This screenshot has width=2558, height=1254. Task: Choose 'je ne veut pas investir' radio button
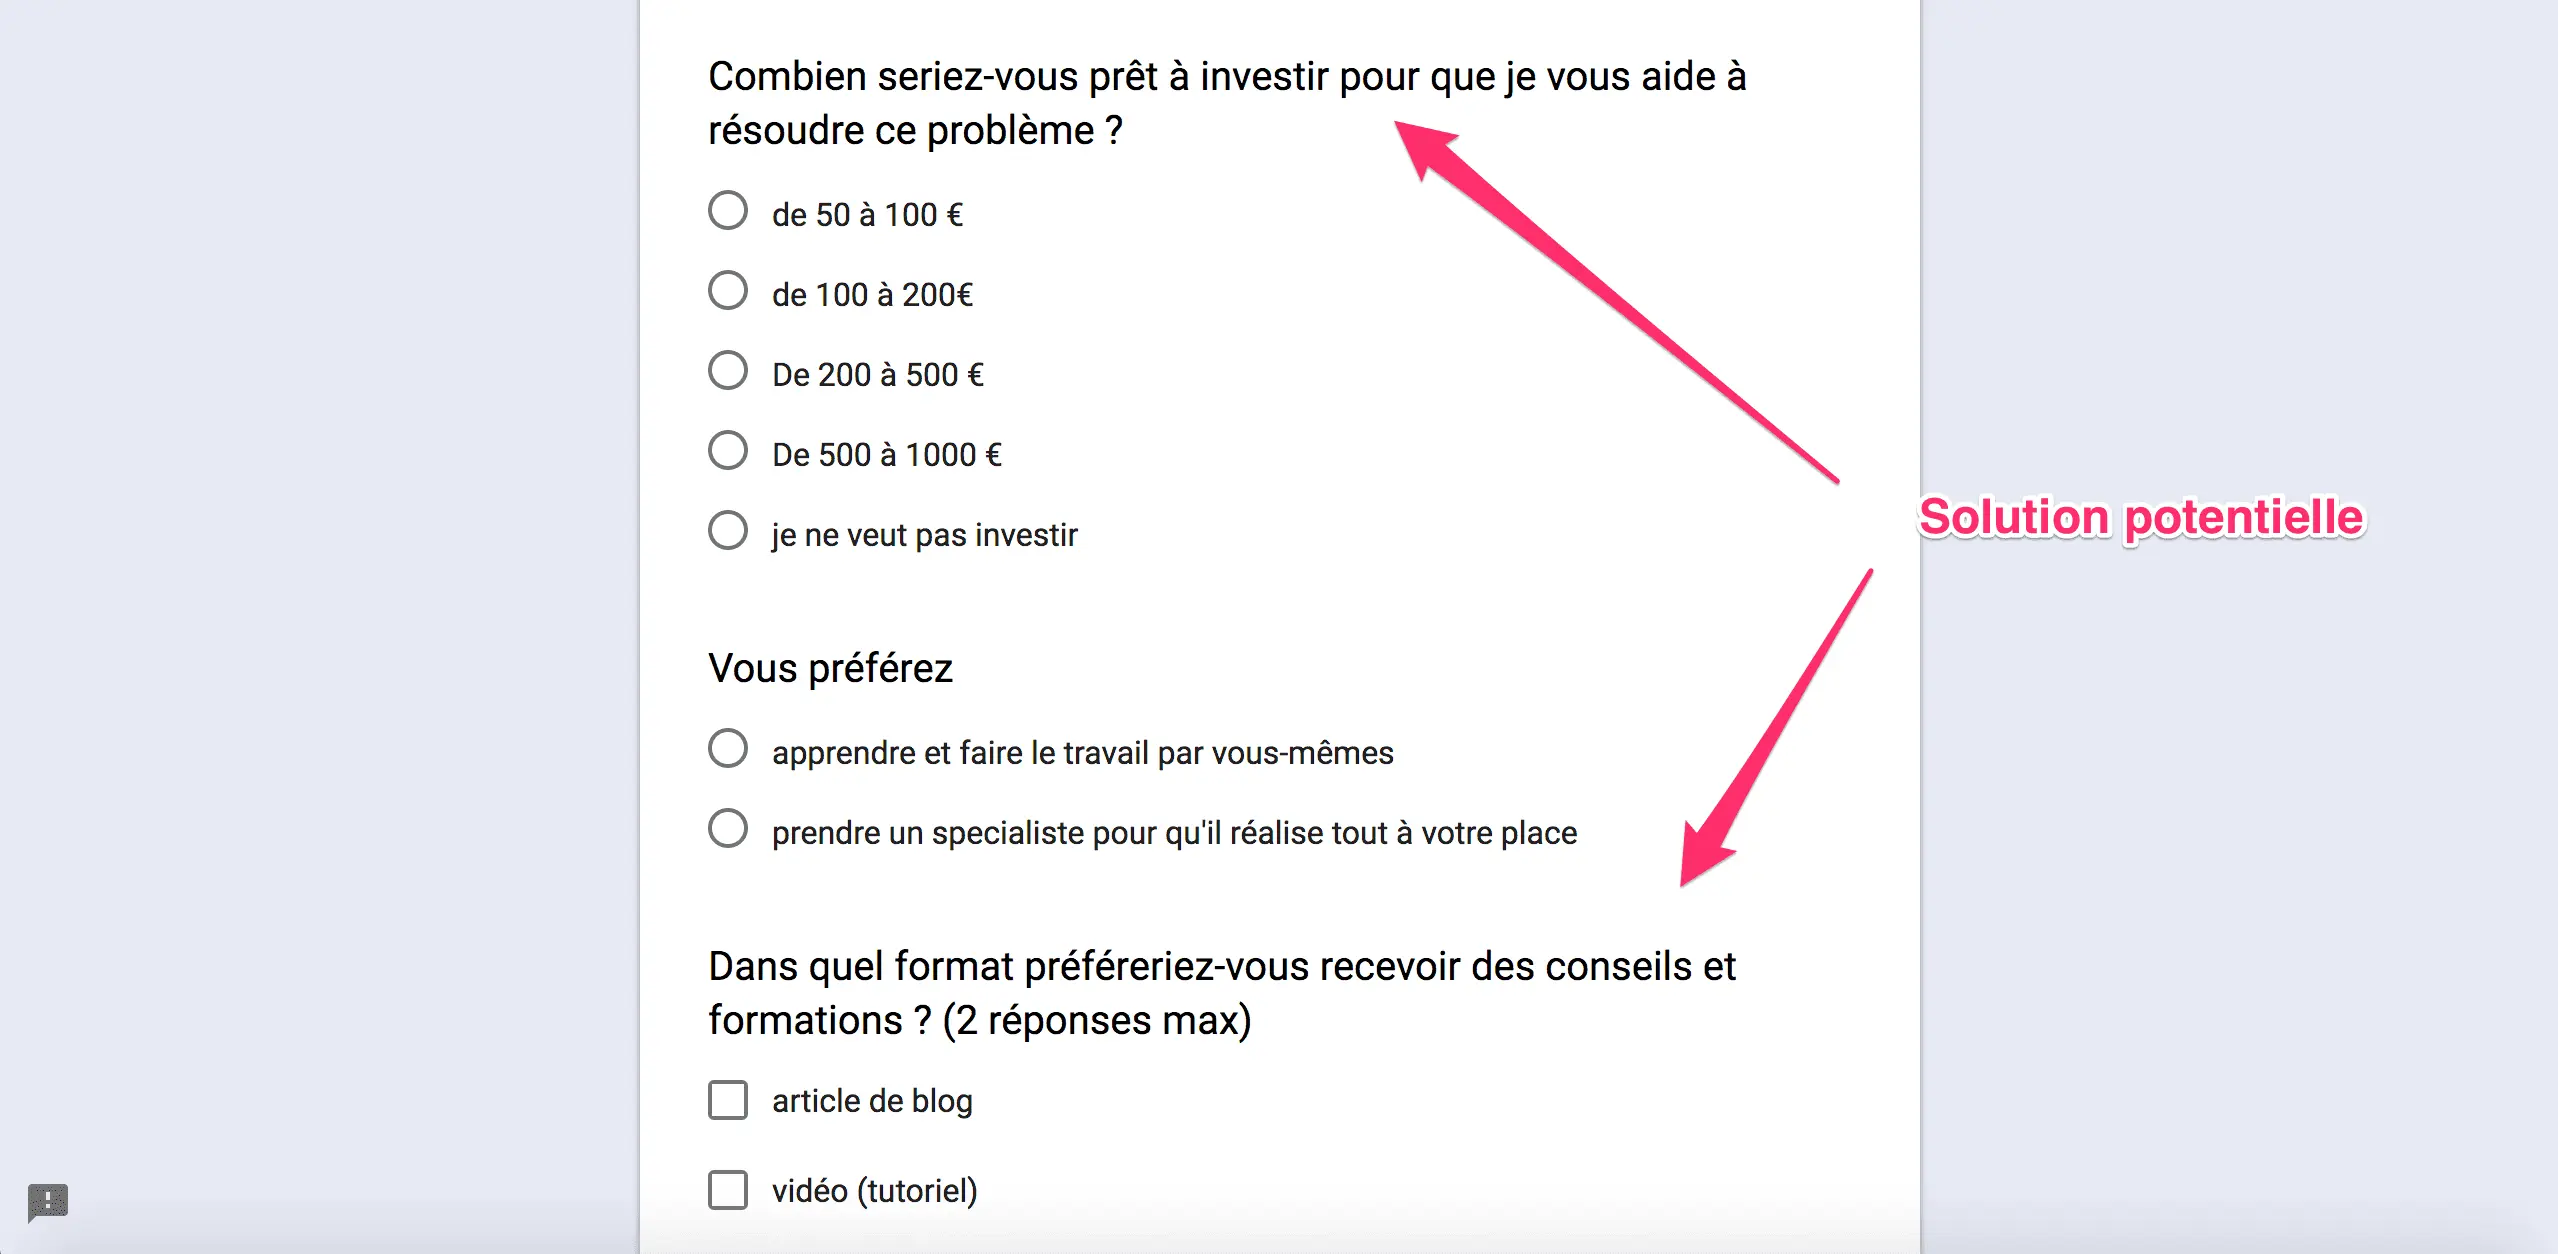click(x=728, y=531)
